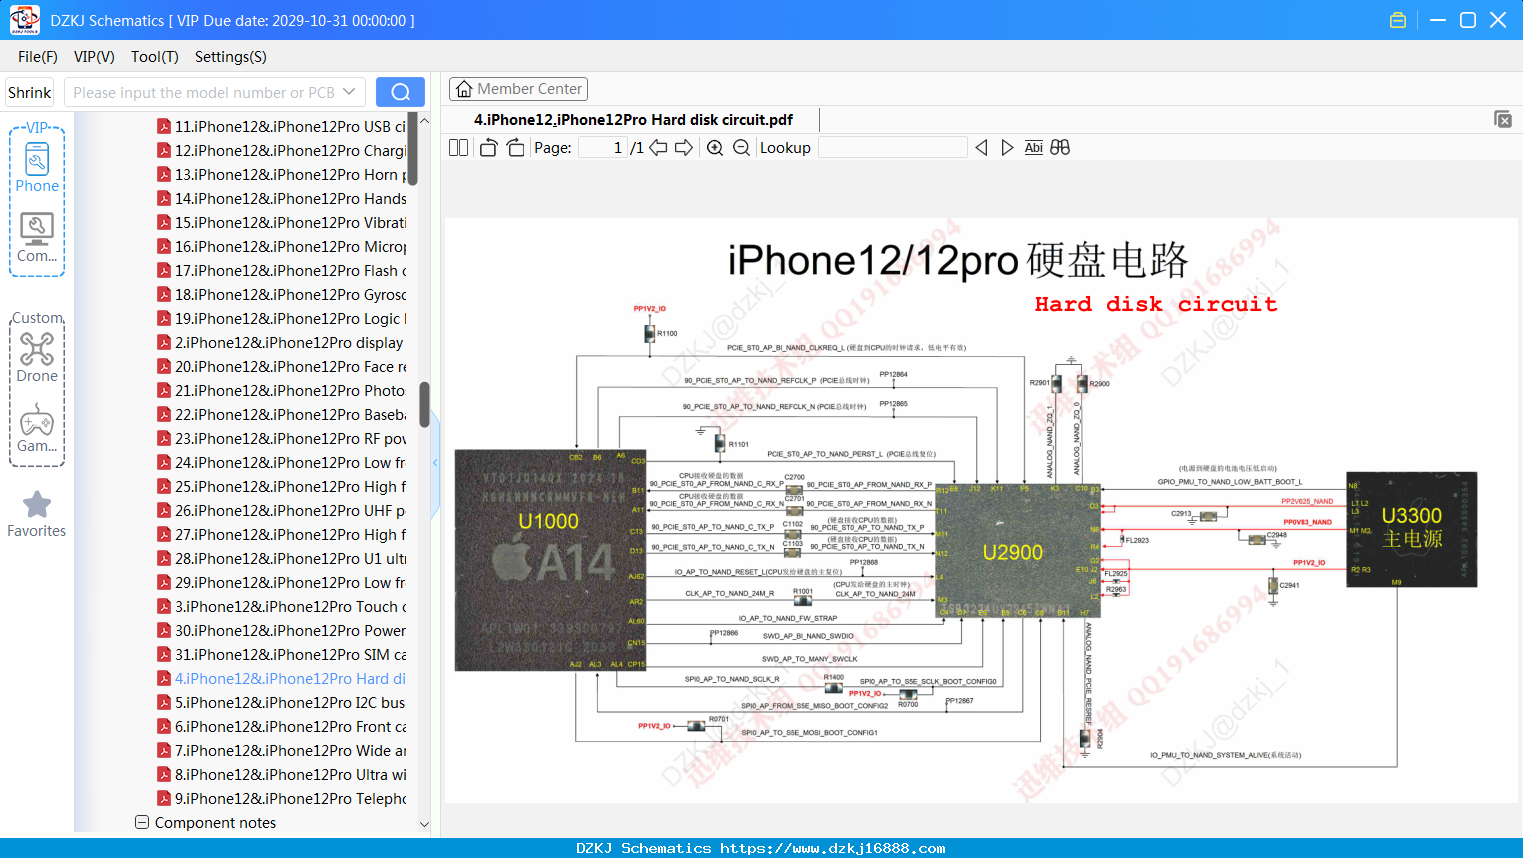This screenshot has height=858, width=1523.
Task: Click the Lookup text field
Action: tap(893, 147)
